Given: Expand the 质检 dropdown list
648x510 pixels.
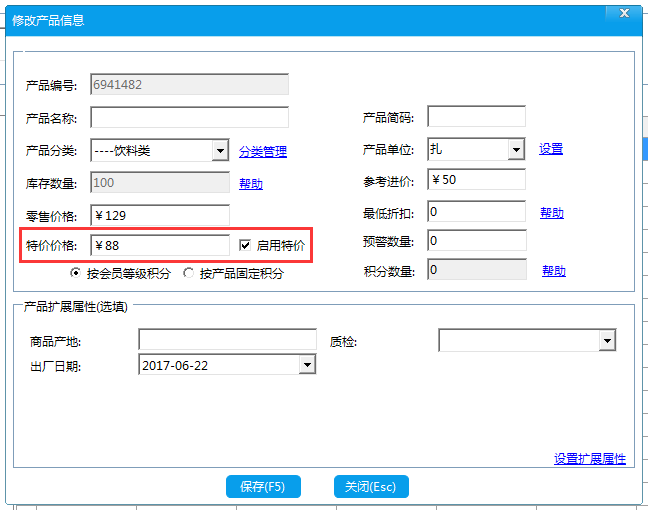Looking at the screenshot, I should 607,341.
